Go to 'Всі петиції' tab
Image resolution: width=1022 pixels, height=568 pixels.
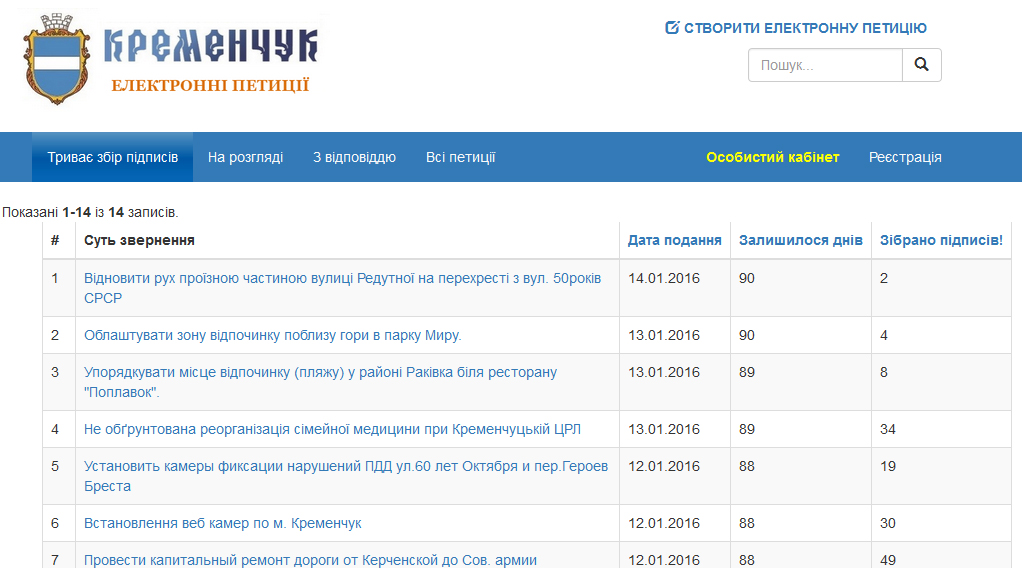460,157
